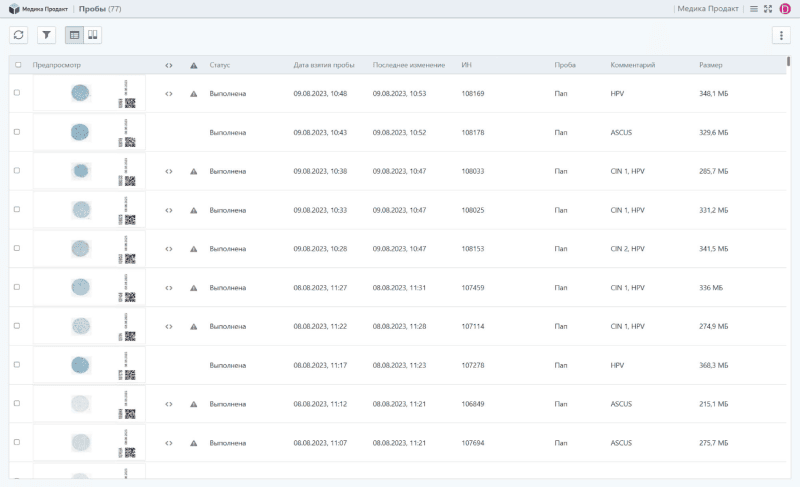Click code brackets icon for sample 108033
The width and height of the screenshot is (800, 487).
(169, 171)
